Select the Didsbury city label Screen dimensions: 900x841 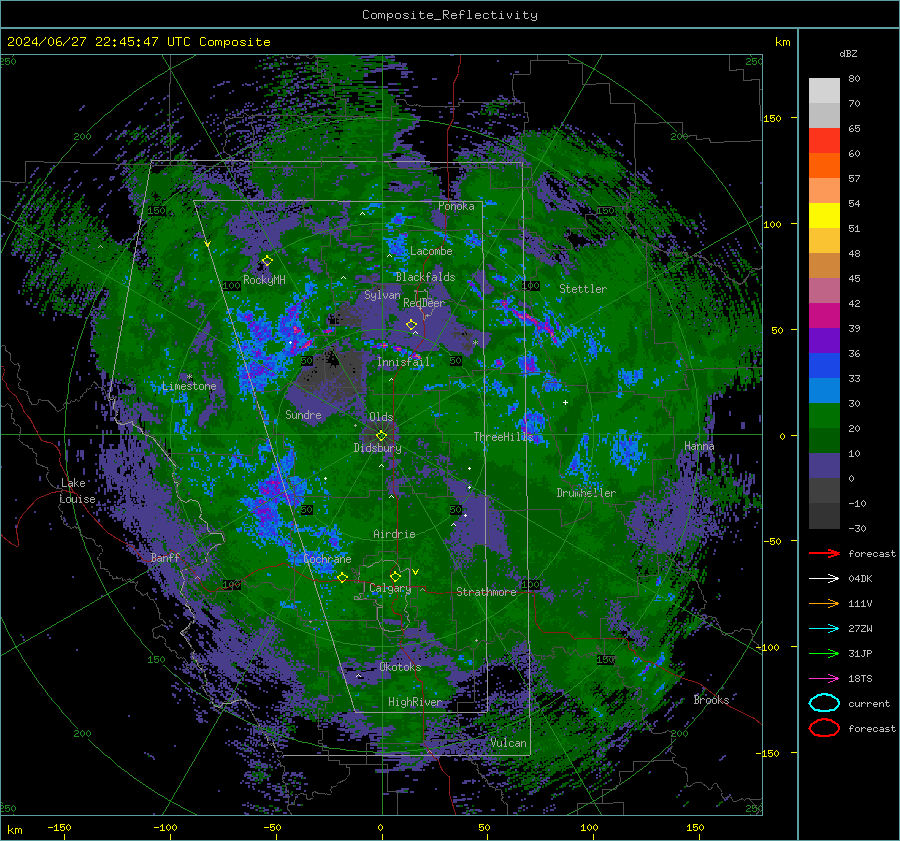coord(377,448)
